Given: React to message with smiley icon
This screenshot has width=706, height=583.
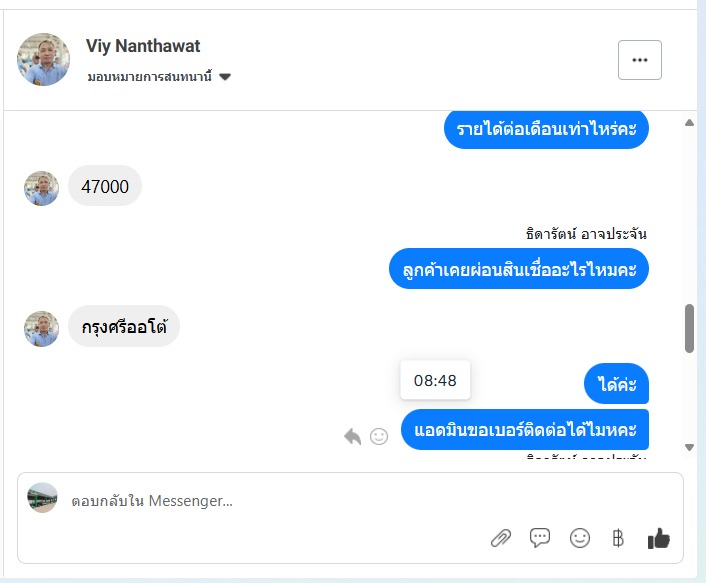Looking at the screenshot, I should point(379,436).
